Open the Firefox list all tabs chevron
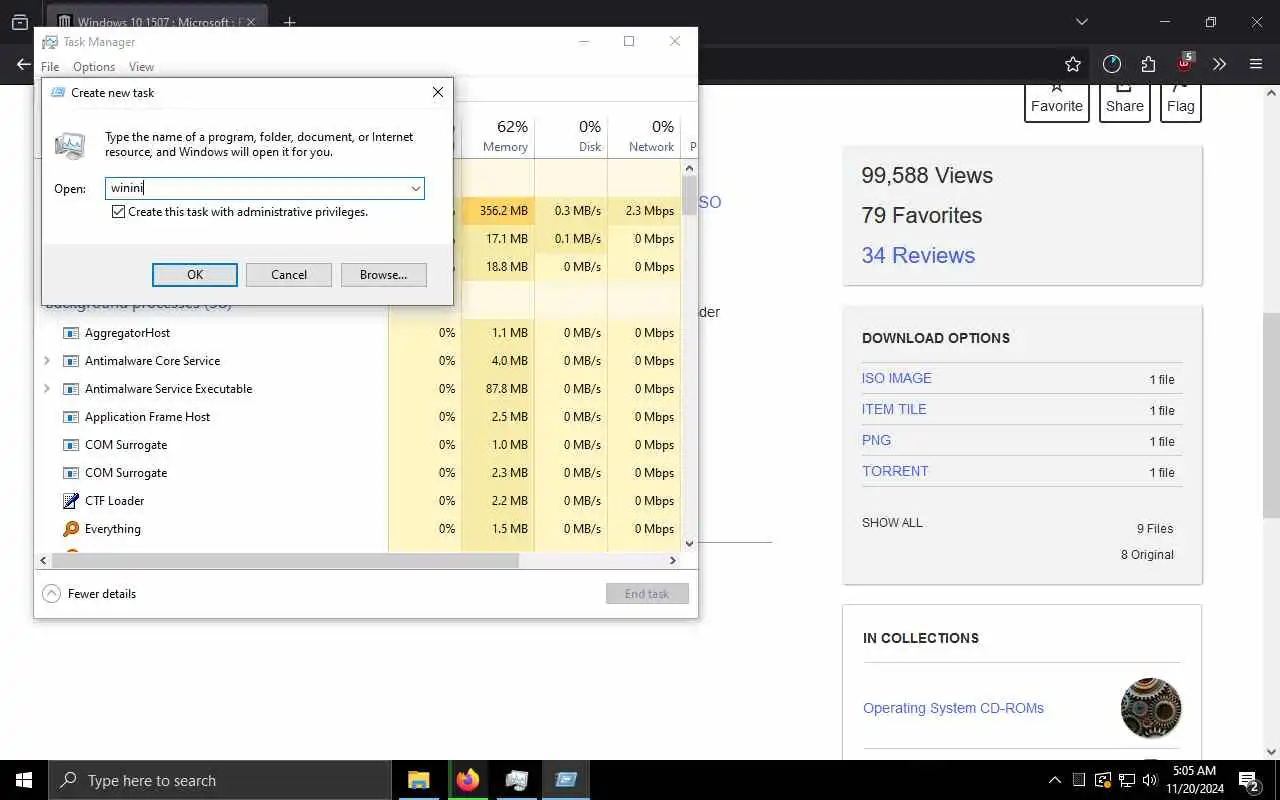 1081,22
